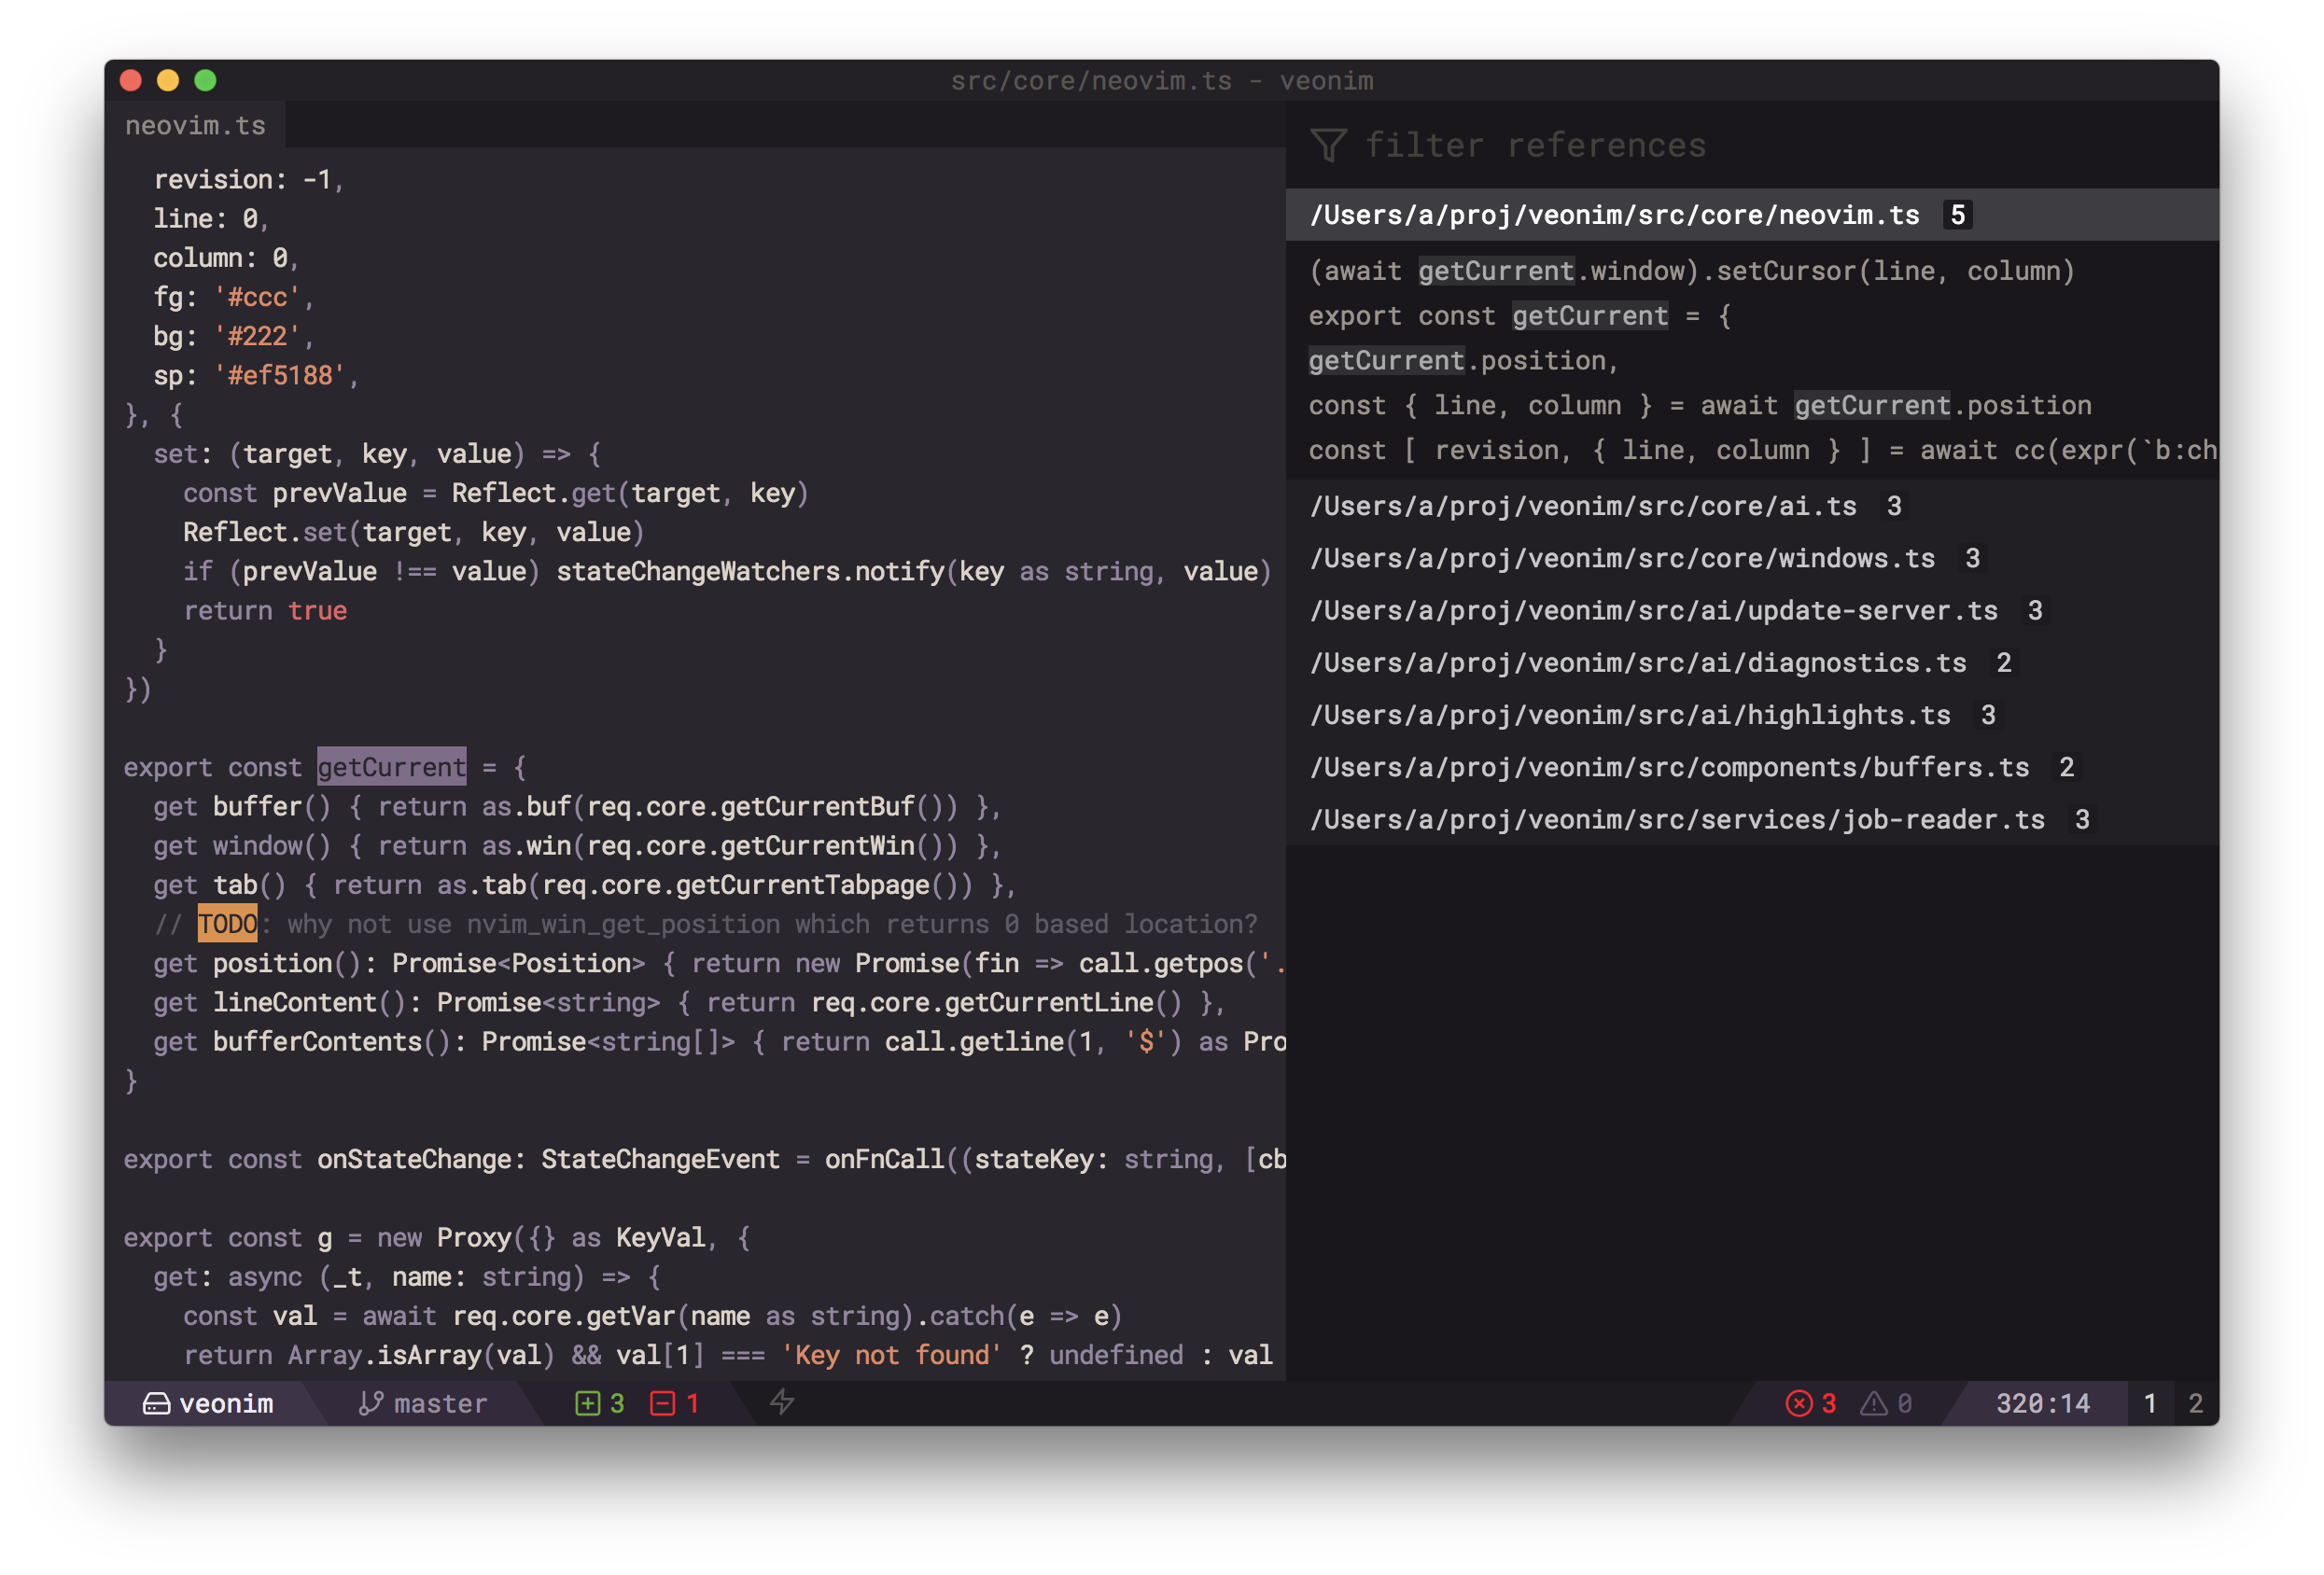The height and width of the screenshot is (1575, 2324).
Task: Expand the ai.ts references group
Action: (x=1583, y=506)
